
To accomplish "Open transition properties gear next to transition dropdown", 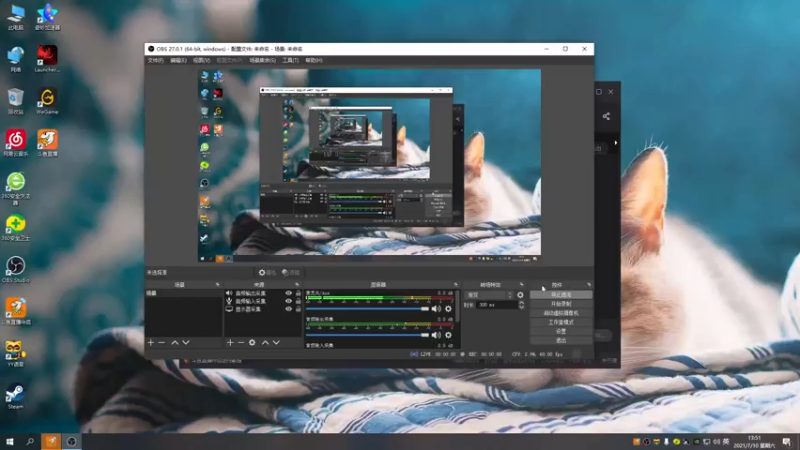I will click(x=520, y=295).
